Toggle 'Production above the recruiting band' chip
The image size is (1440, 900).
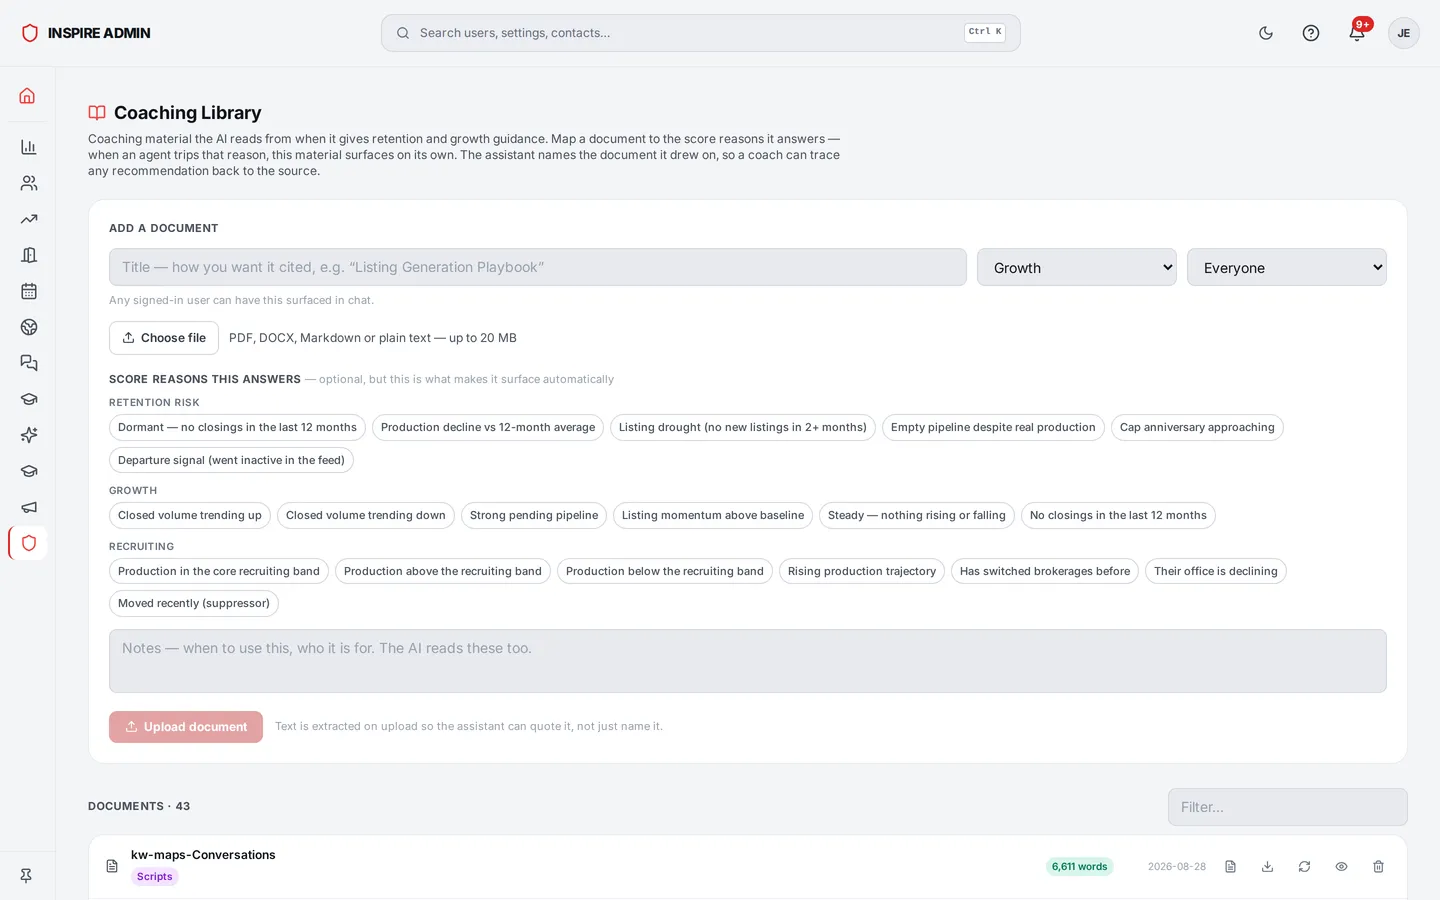443,571
